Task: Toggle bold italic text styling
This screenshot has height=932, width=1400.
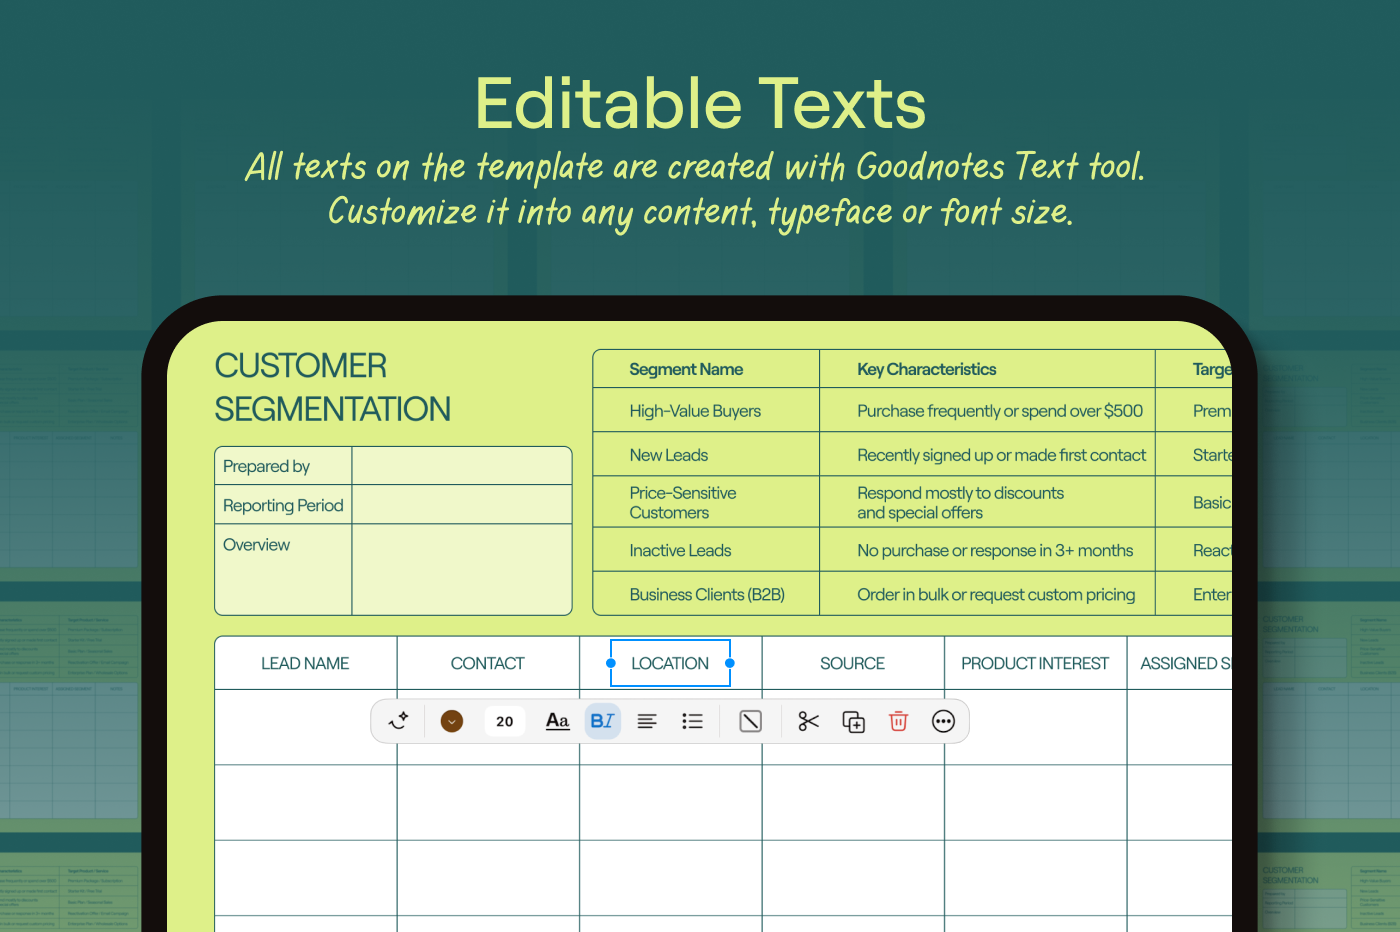Action: [x=602, y=721]
